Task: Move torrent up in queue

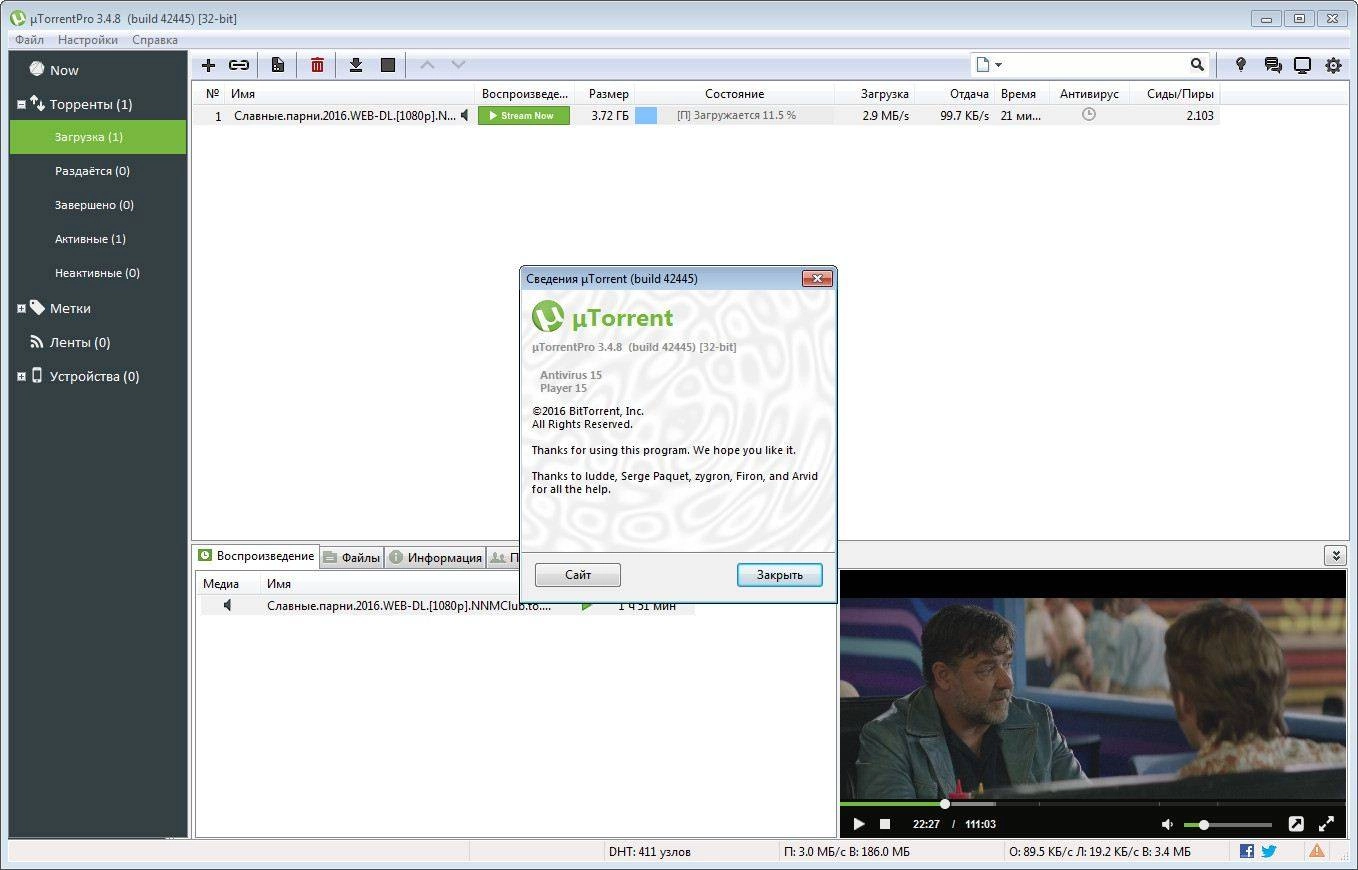Action: [x=427, y=65]
